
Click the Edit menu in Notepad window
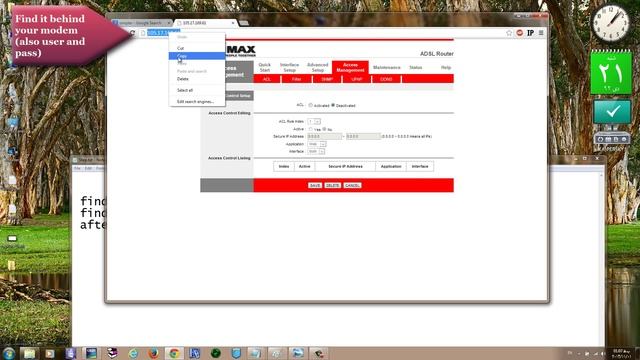tap(88, 168)
